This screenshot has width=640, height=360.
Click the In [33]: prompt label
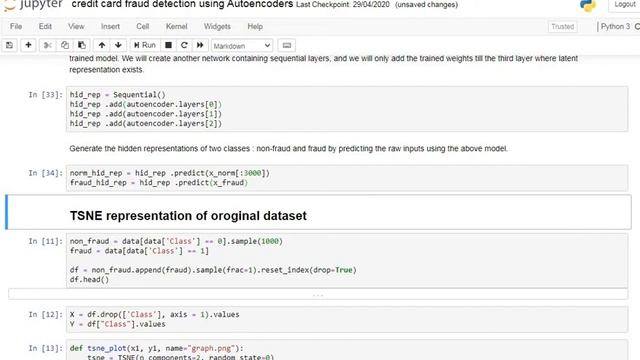click(46, 95)
